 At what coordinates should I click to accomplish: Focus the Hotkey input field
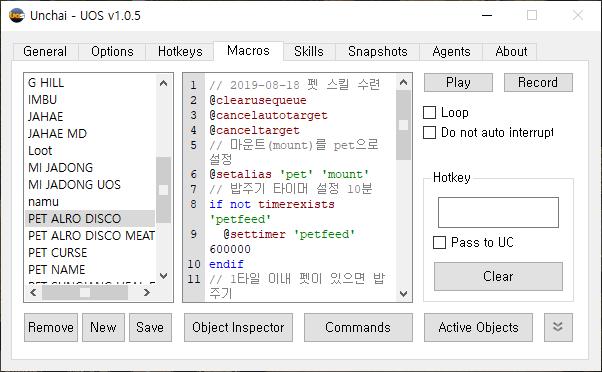498,212
